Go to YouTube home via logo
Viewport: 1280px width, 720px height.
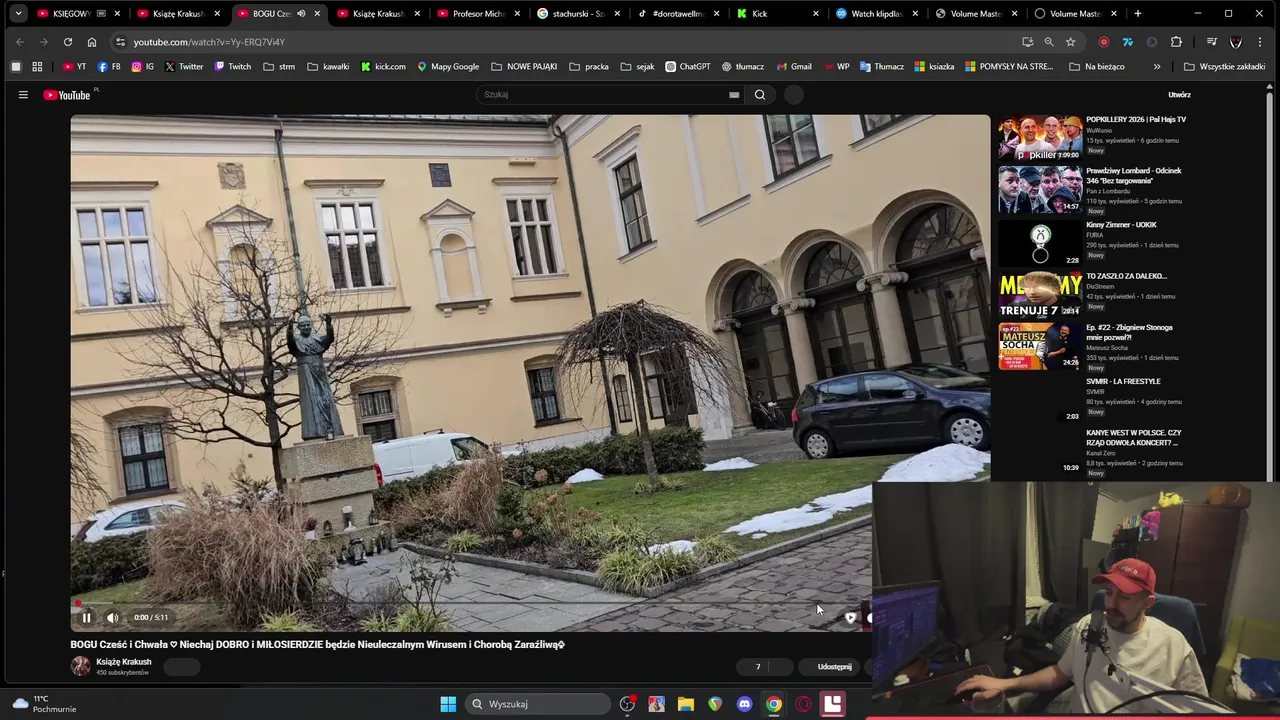click(x=66, y=95)
